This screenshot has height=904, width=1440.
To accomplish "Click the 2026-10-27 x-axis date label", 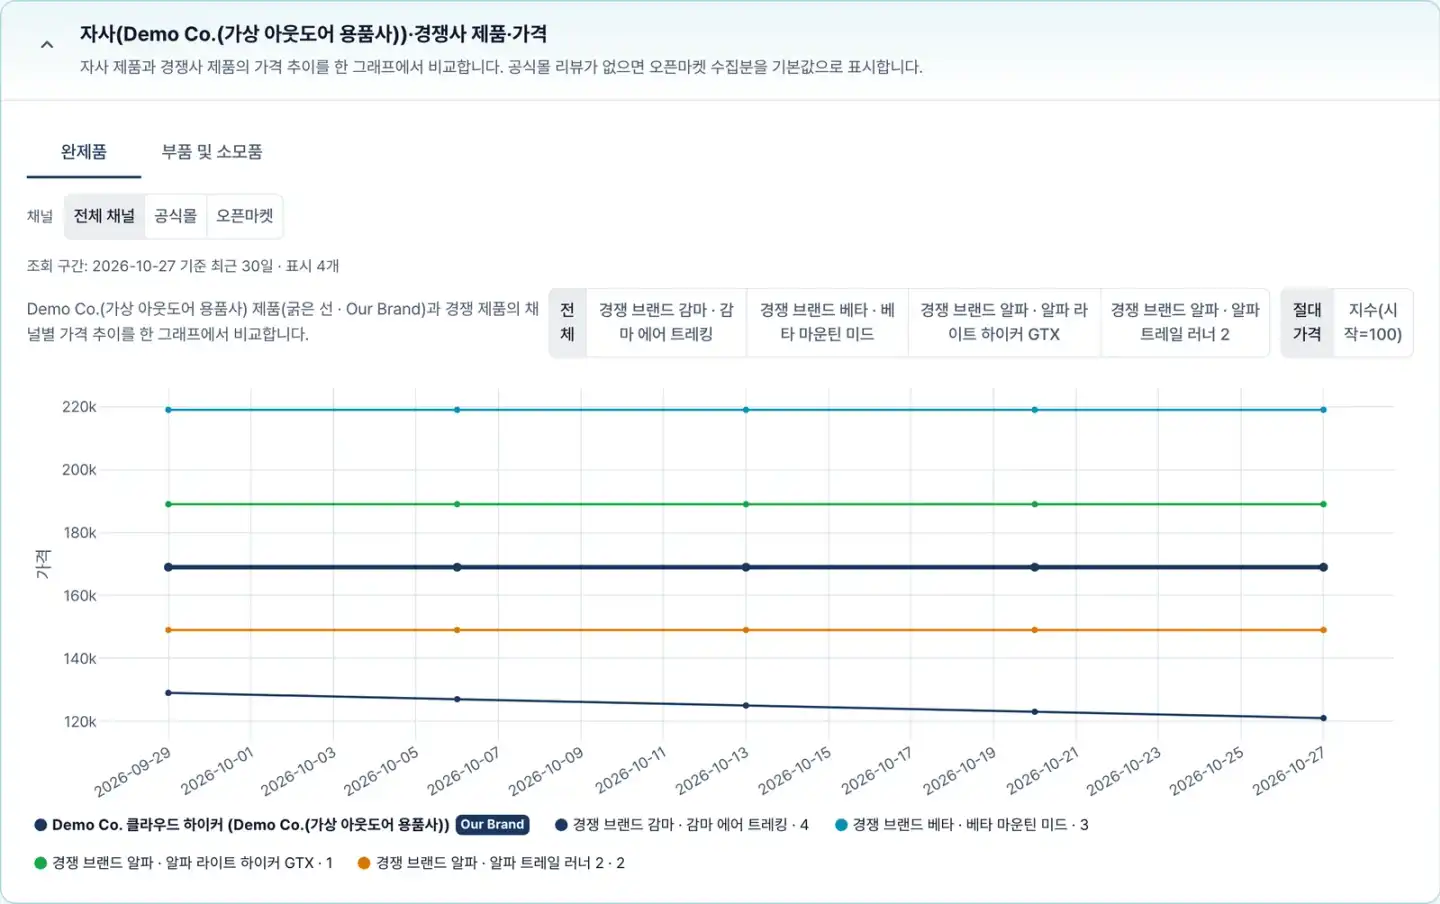I will coord(1288,772).
